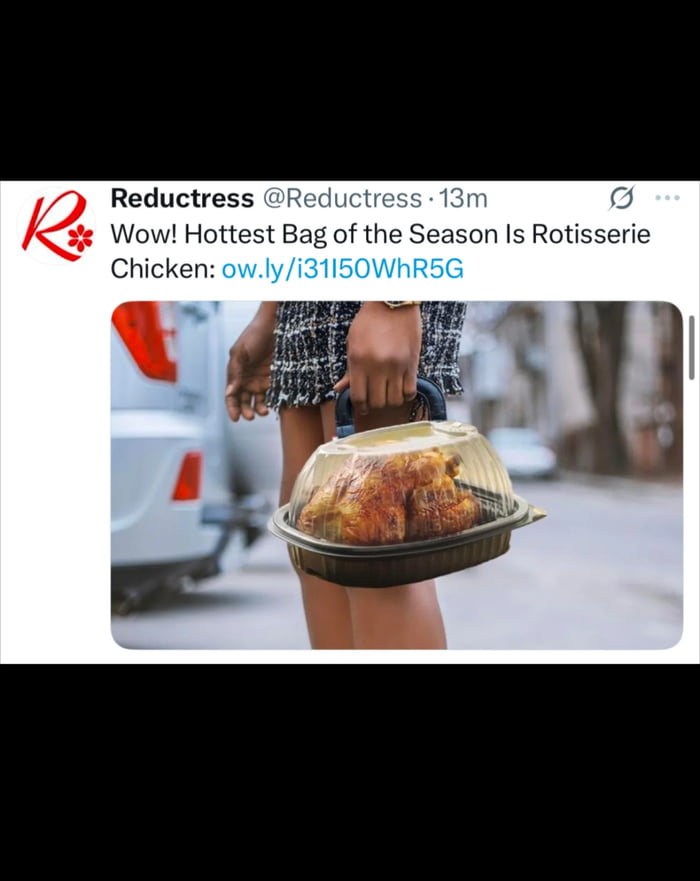Click the black area above the tweet
Screen dimensions: 700x881
click(350, 90)
